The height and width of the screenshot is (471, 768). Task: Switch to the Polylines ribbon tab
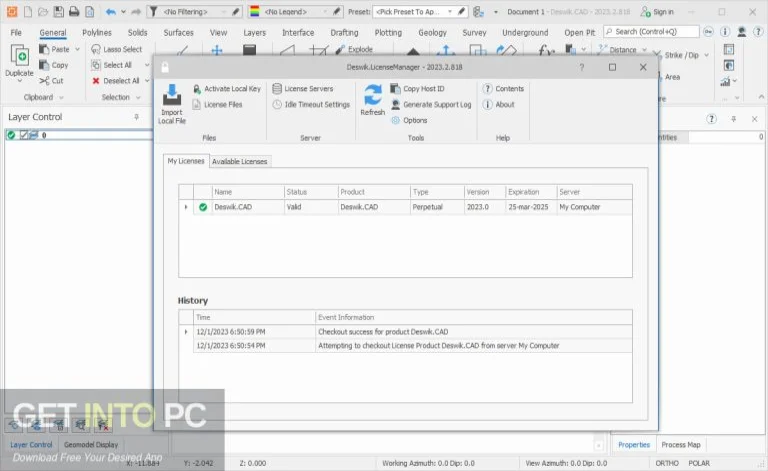[x=97, y=32]
